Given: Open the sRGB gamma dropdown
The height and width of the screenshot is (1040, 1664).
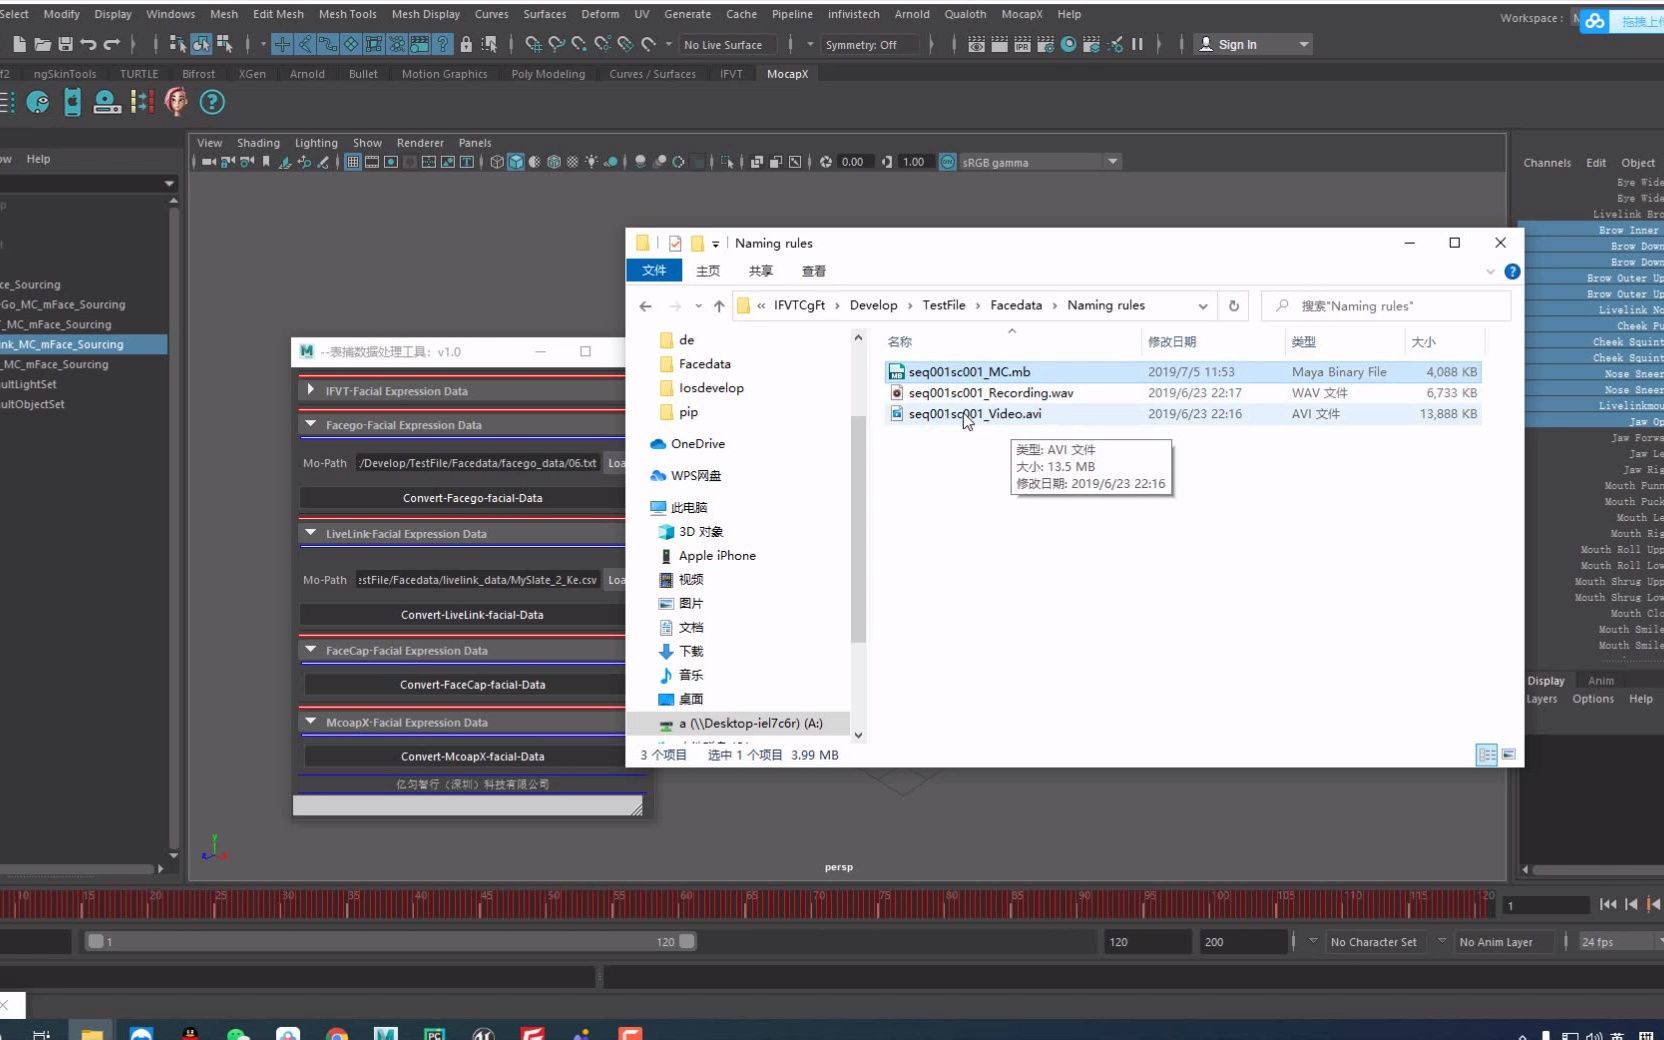Looking at the screenshot, I should coord(1112,162).
